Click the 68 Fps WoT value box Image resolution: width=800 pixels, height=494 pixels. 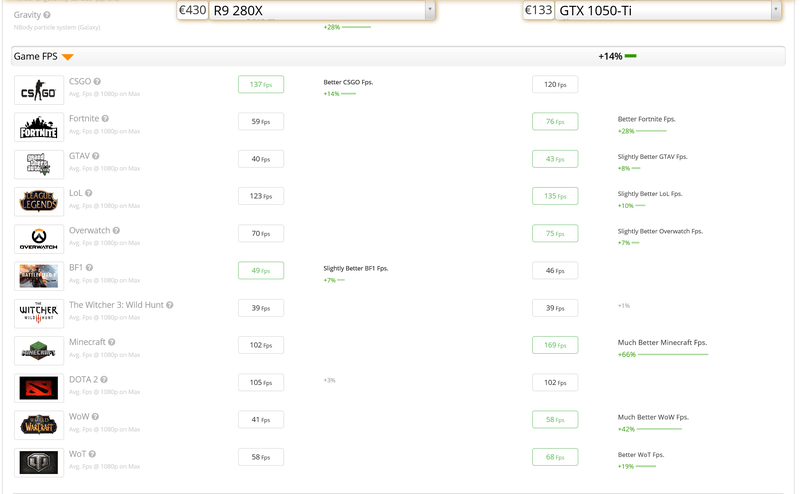coord(555,457)
